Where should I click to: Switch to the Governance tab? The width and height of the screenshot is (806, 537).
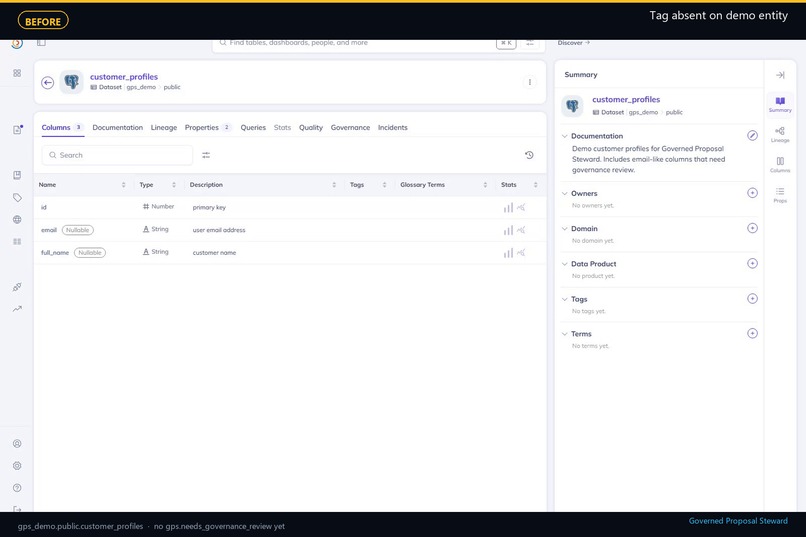point(350,127)
